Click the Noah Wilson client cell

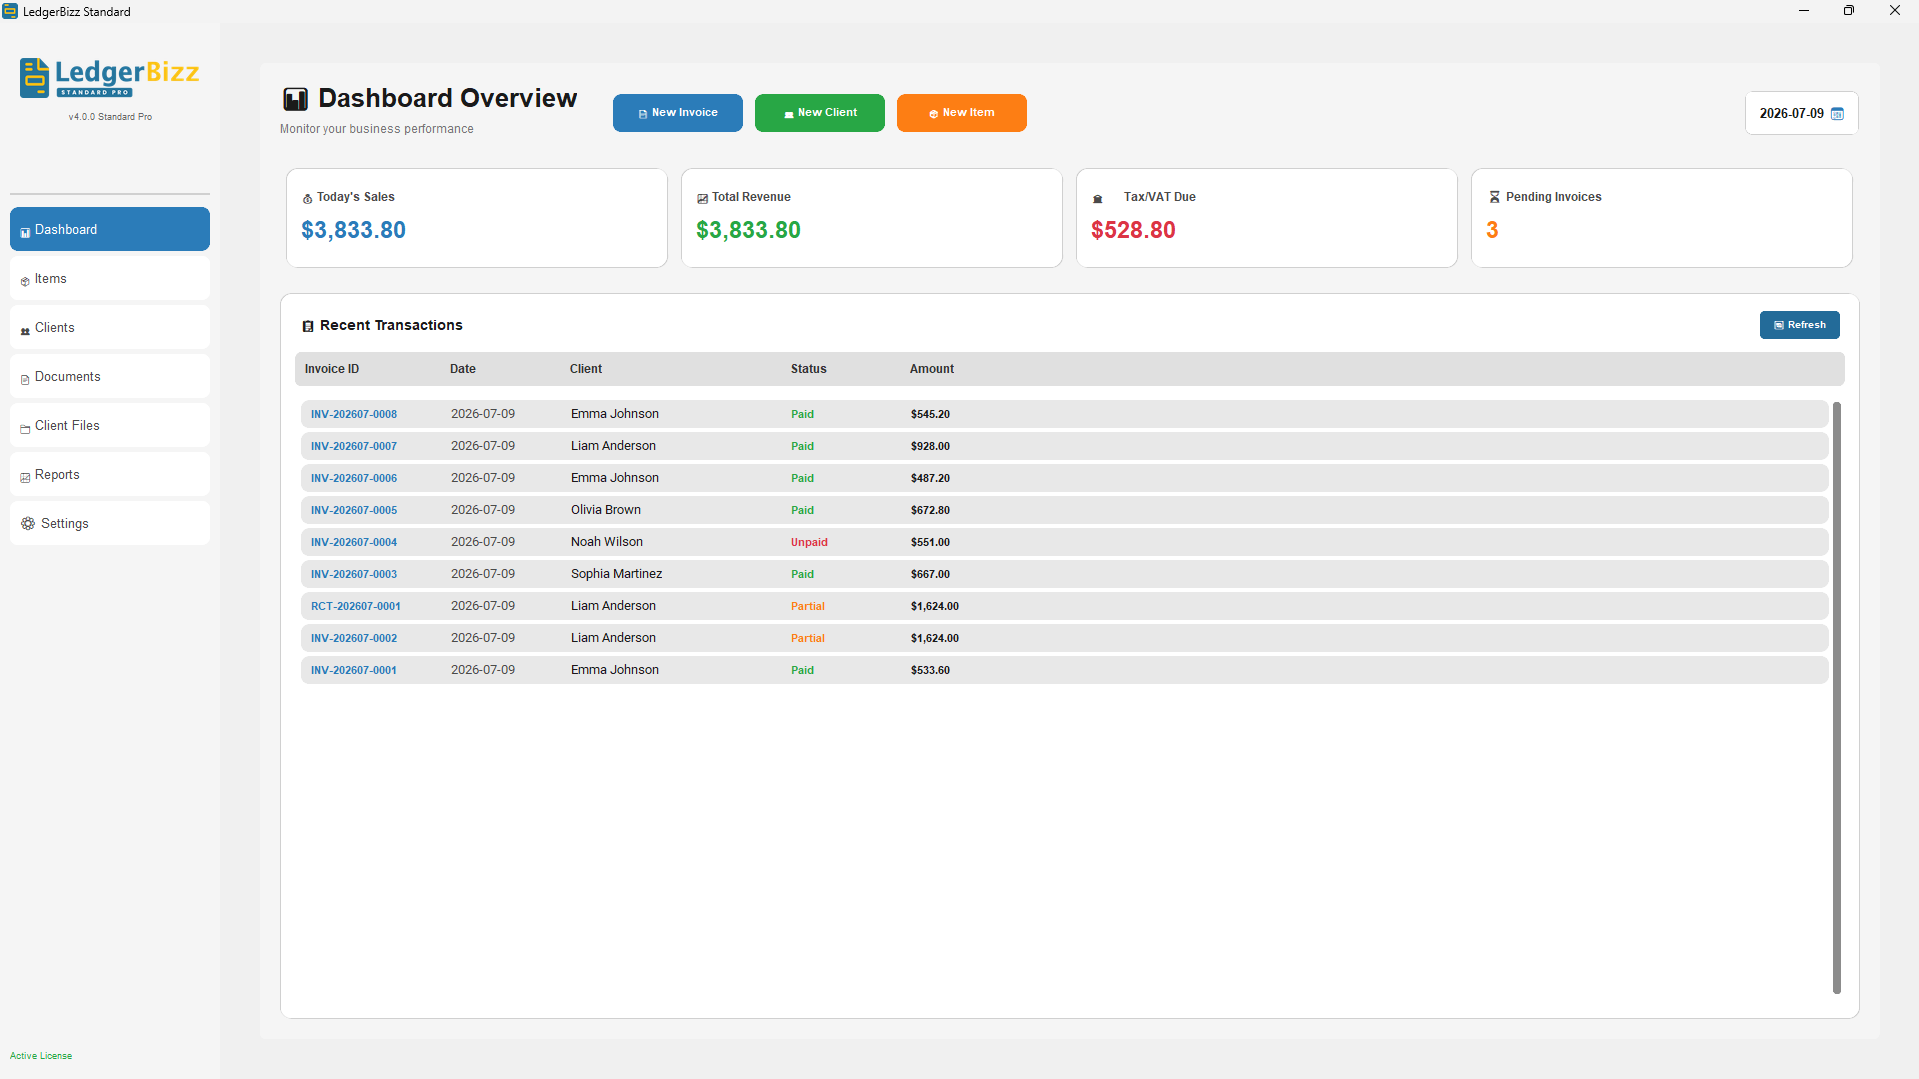(x=607, y=542)
